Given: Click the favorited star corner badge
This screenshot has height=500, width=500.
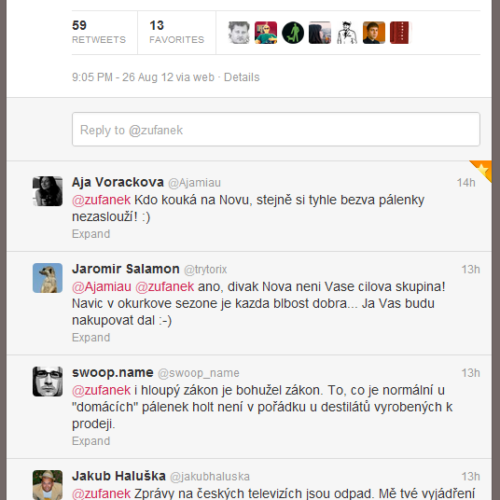Looking at the screenshot, I should click(x=483, y=169).
